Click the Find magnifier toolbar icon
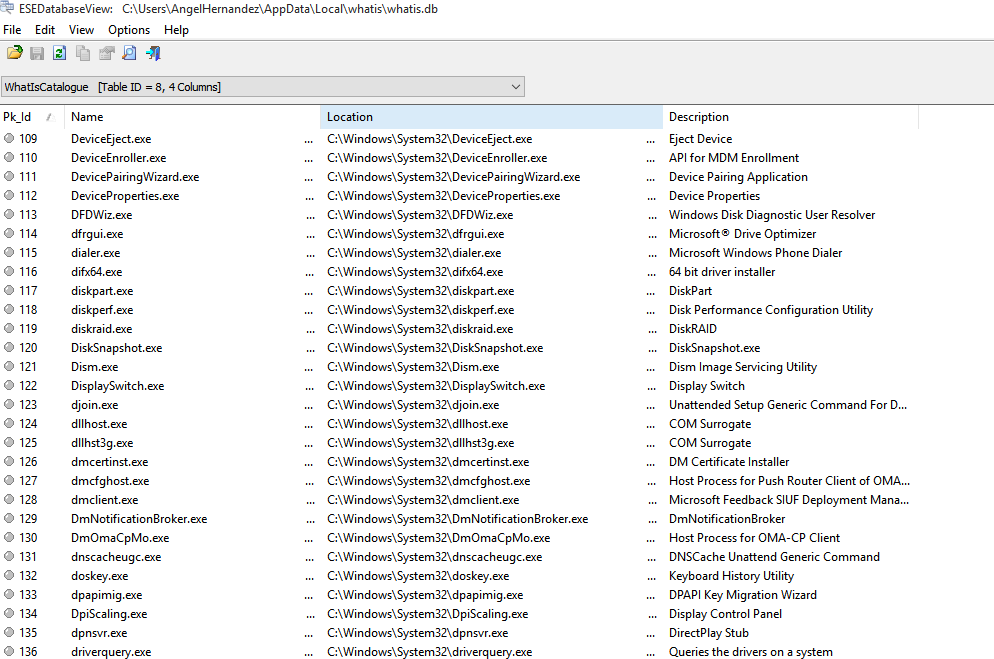Screen dimensions: 994x659 click(129, 53)
